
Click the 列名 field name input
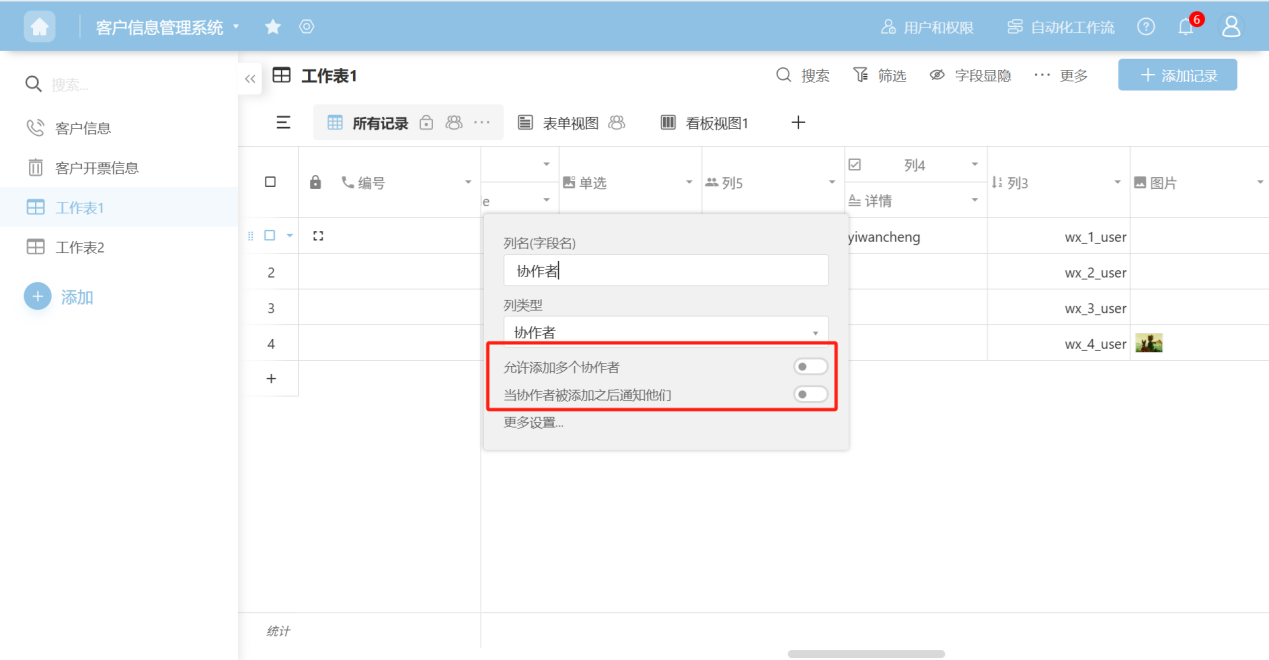point(666,270)
